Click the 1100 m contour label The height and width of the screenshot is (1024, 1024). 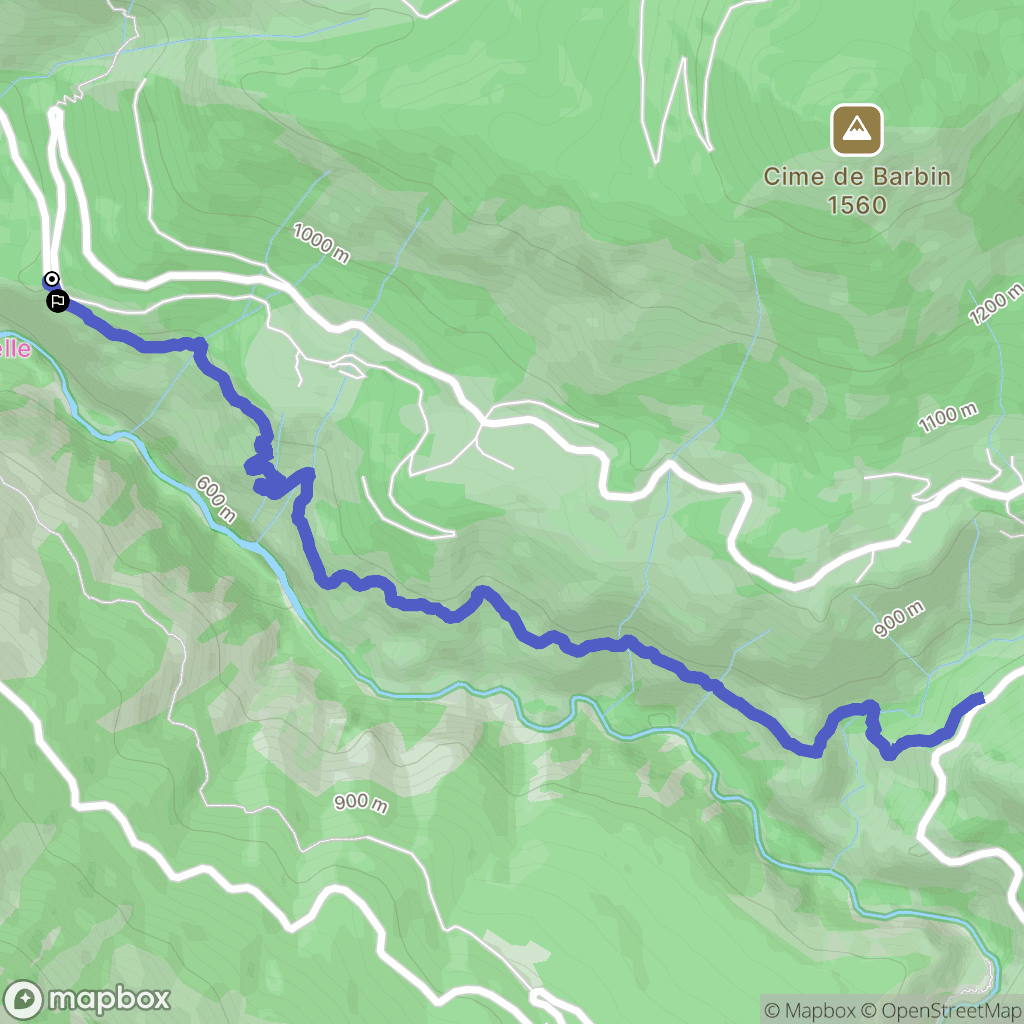(x=948, y=418)
